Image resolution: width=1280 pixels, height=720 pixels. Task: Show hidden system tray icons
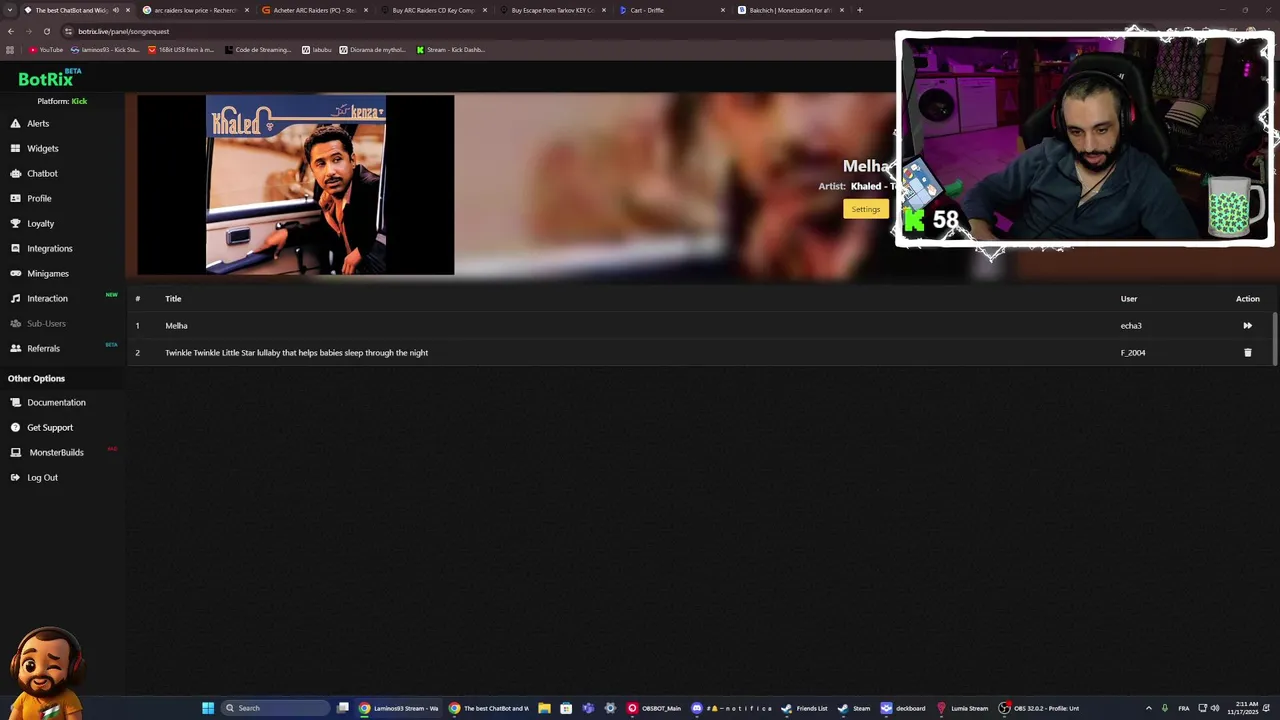click(x=1148, y=708)
